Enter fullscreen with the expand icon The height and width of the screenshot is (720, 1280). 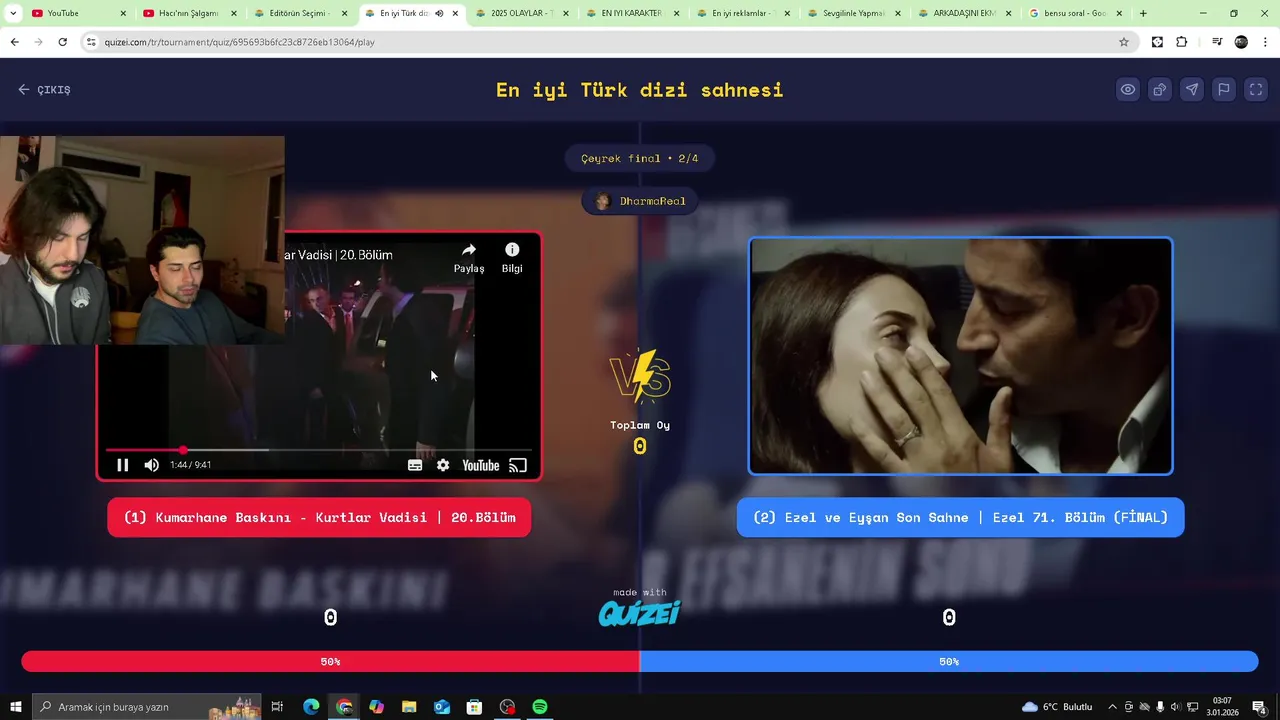pos(1256,90)
